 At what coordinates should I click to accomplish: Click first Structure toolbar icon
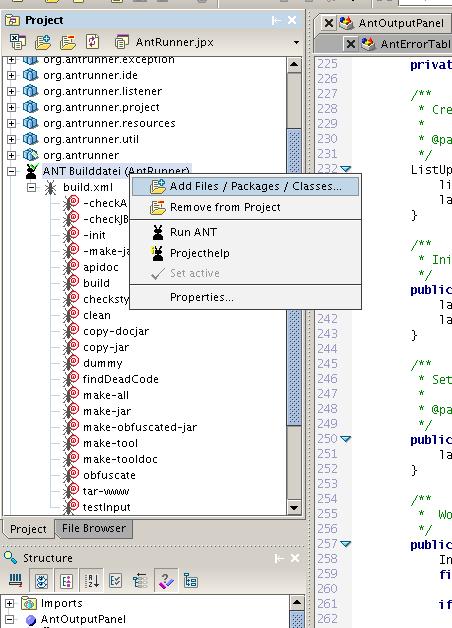pos(15,580)
